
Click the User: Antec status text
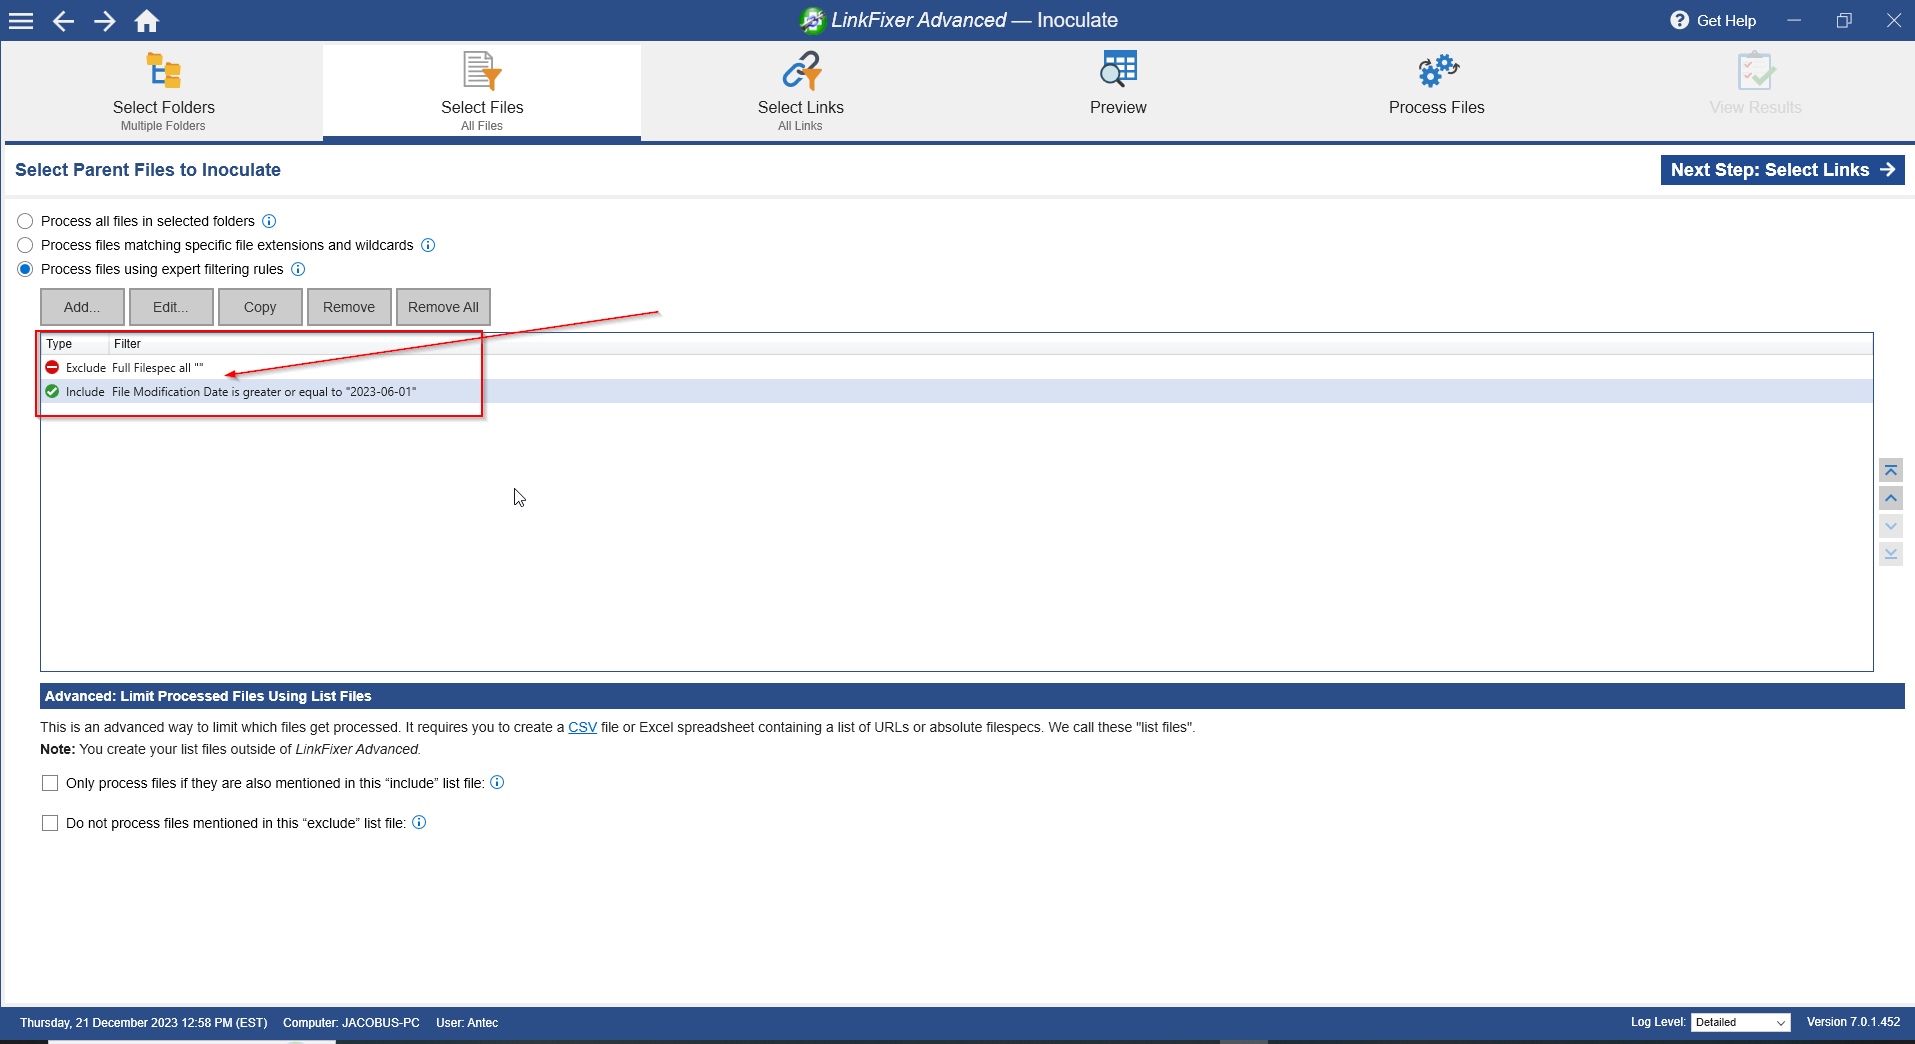pos(467,1023)
